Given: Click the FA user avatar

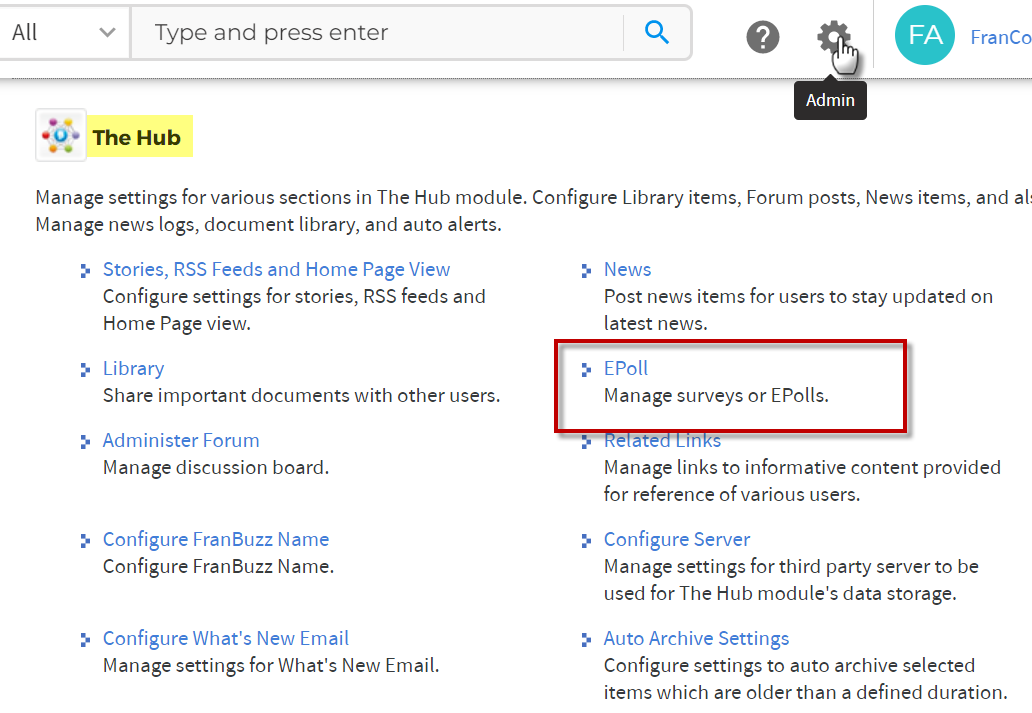Looking at the screenshot, I should click(x=925, y=35).
